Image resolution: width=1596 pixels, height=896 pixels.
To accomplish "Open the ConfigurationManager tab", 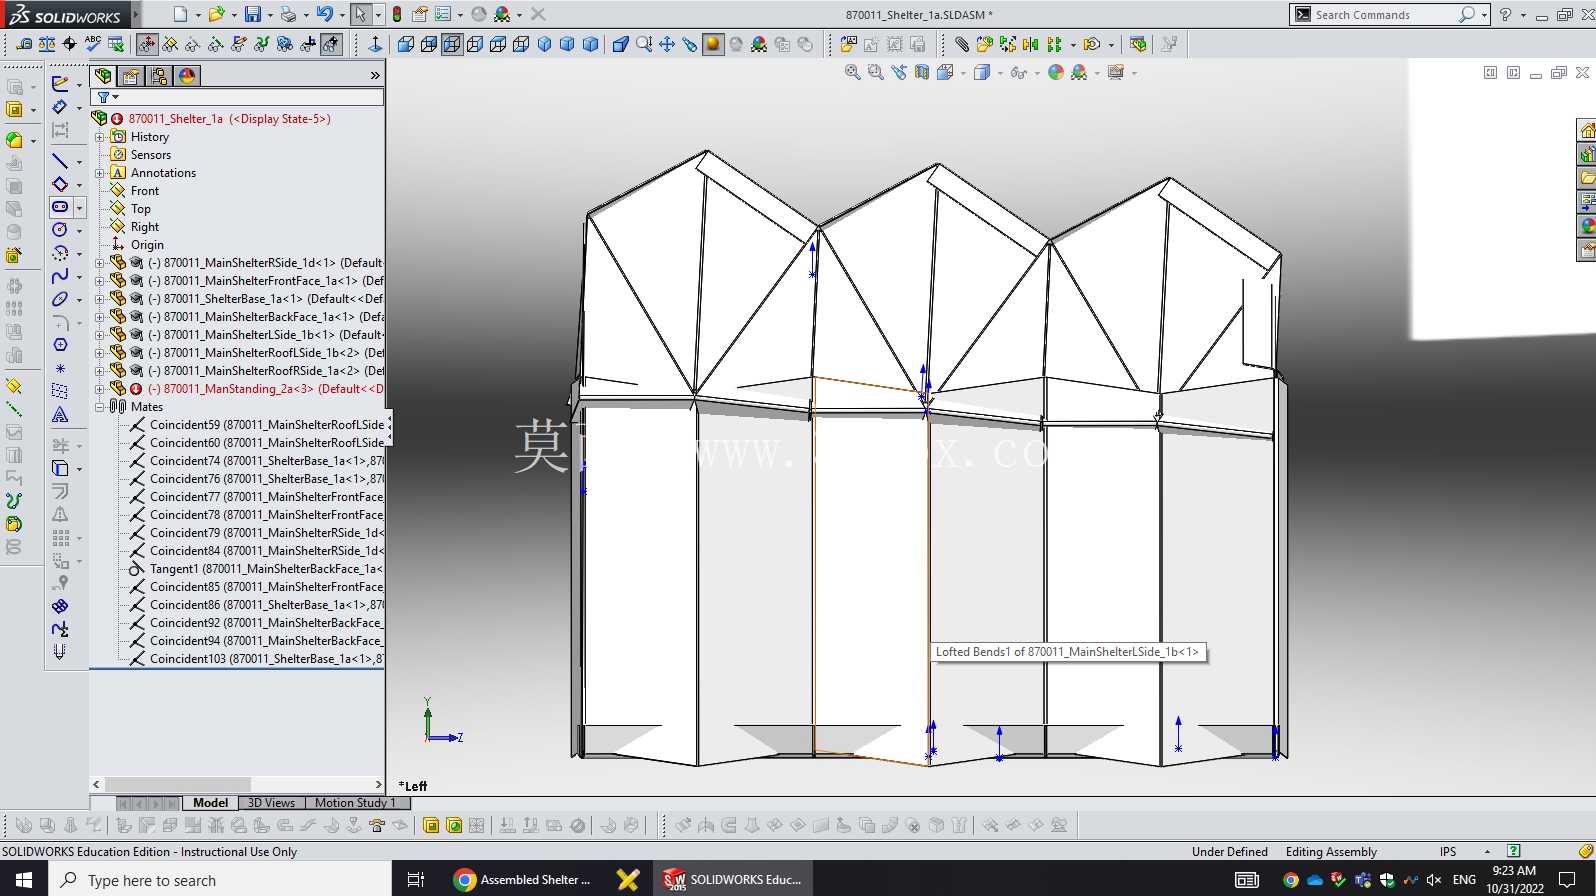I will coord(159,76).
